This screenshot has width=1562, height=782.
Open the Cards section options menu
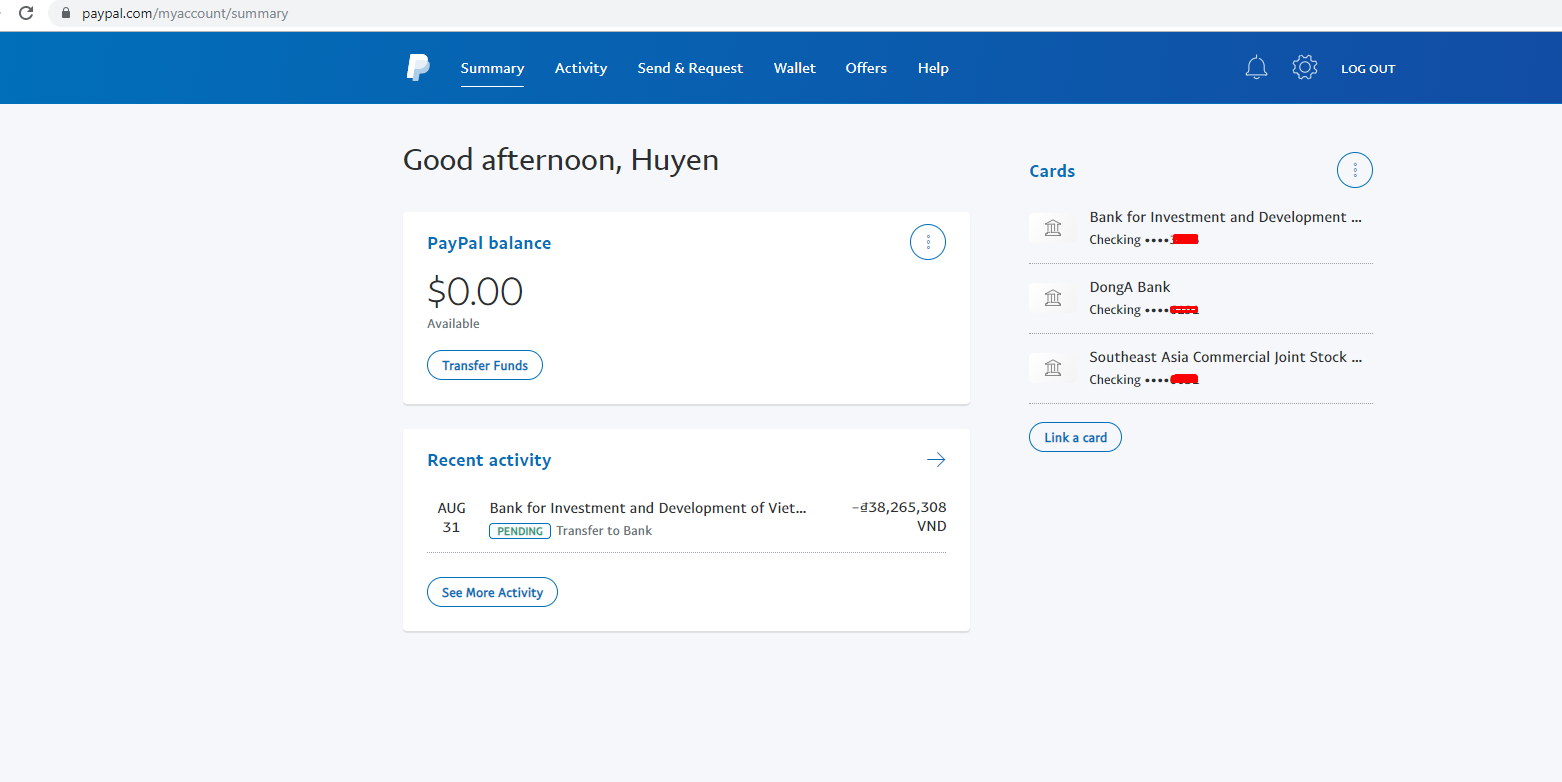(x=1354, y=171)
